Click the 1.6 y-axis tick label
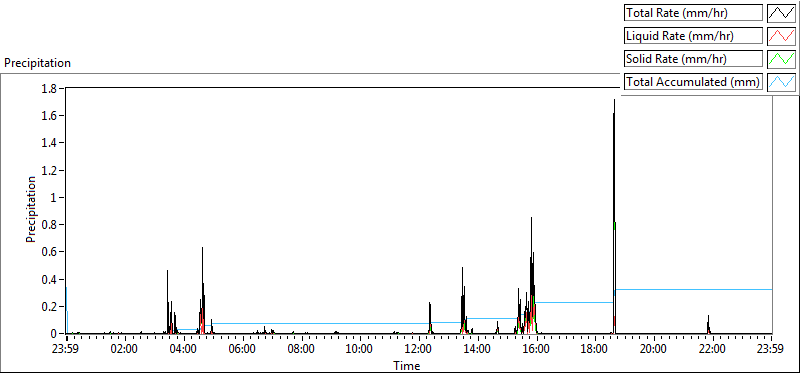Viewport: 800px width, 373px height. click(x=49, y=116)
